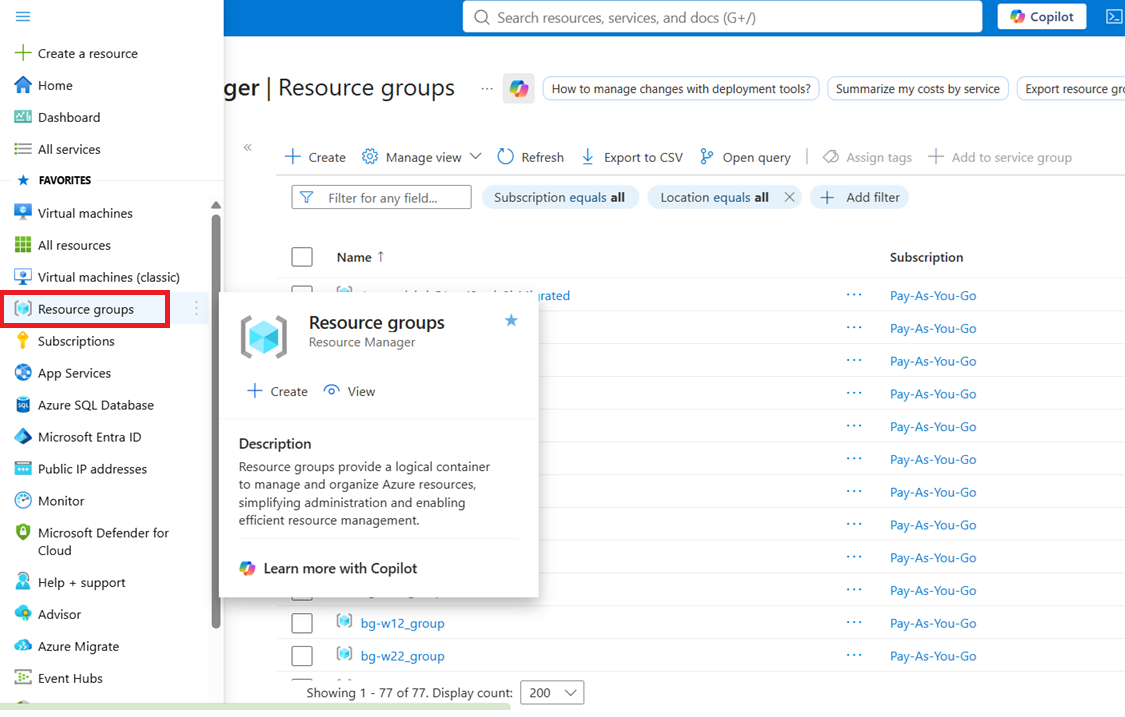The width and height of the screenshot is (1125, 717).
Task: Click the Dashboard chart icon
Action: [23, 116]
